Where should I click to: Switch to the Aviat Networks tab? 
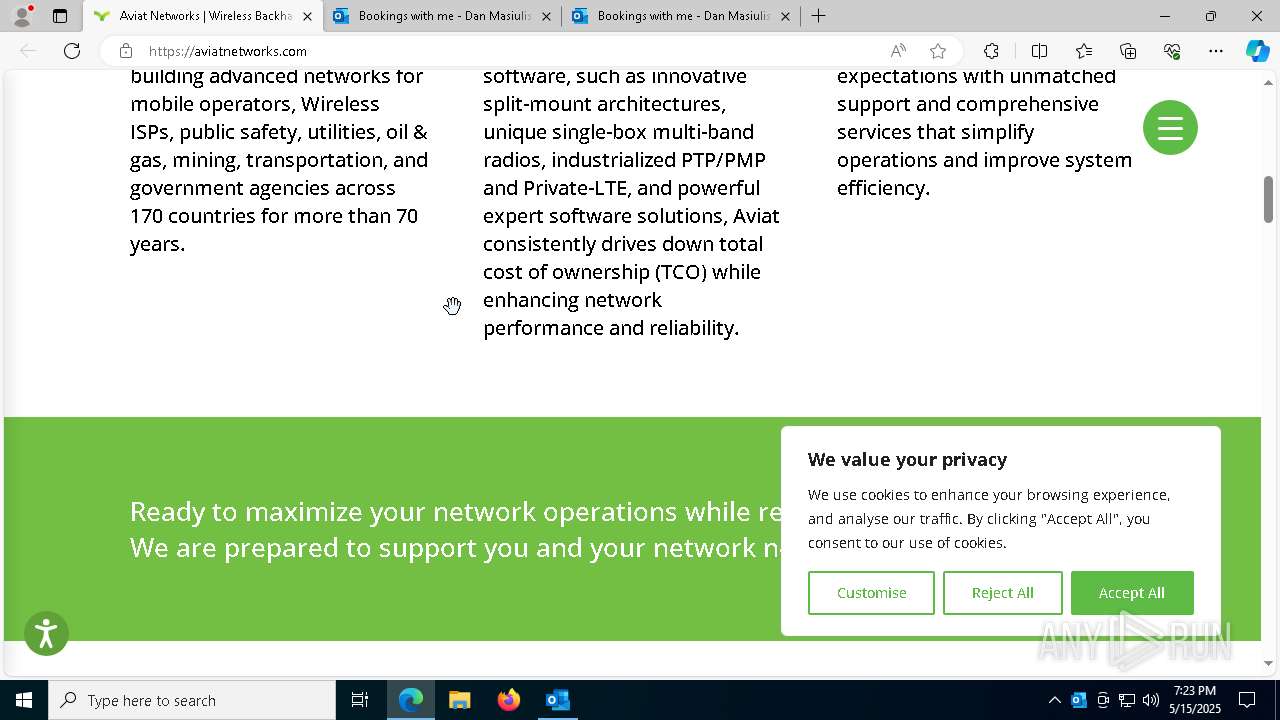click(203, 16)
